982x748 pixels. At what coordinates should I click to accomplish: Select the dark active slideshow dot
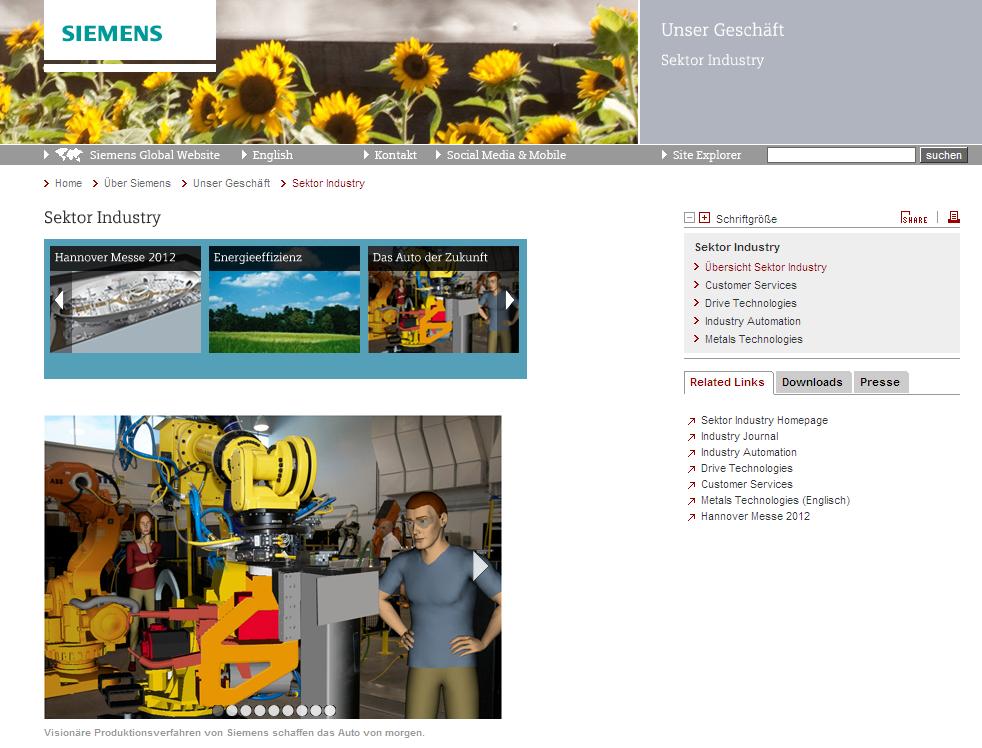(x=218, y=710)
